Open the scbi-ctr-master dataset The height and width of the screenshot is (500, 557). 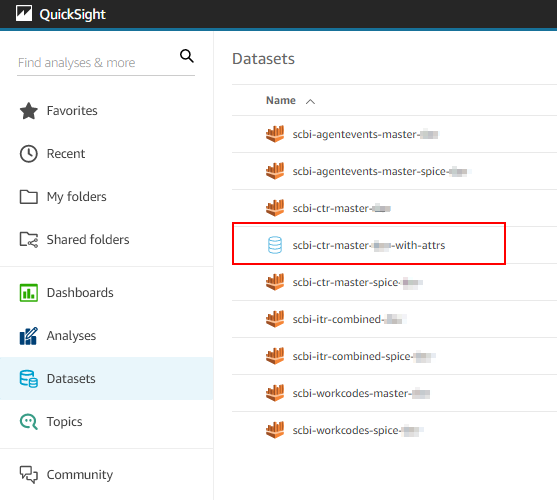[x=341, y=208]
